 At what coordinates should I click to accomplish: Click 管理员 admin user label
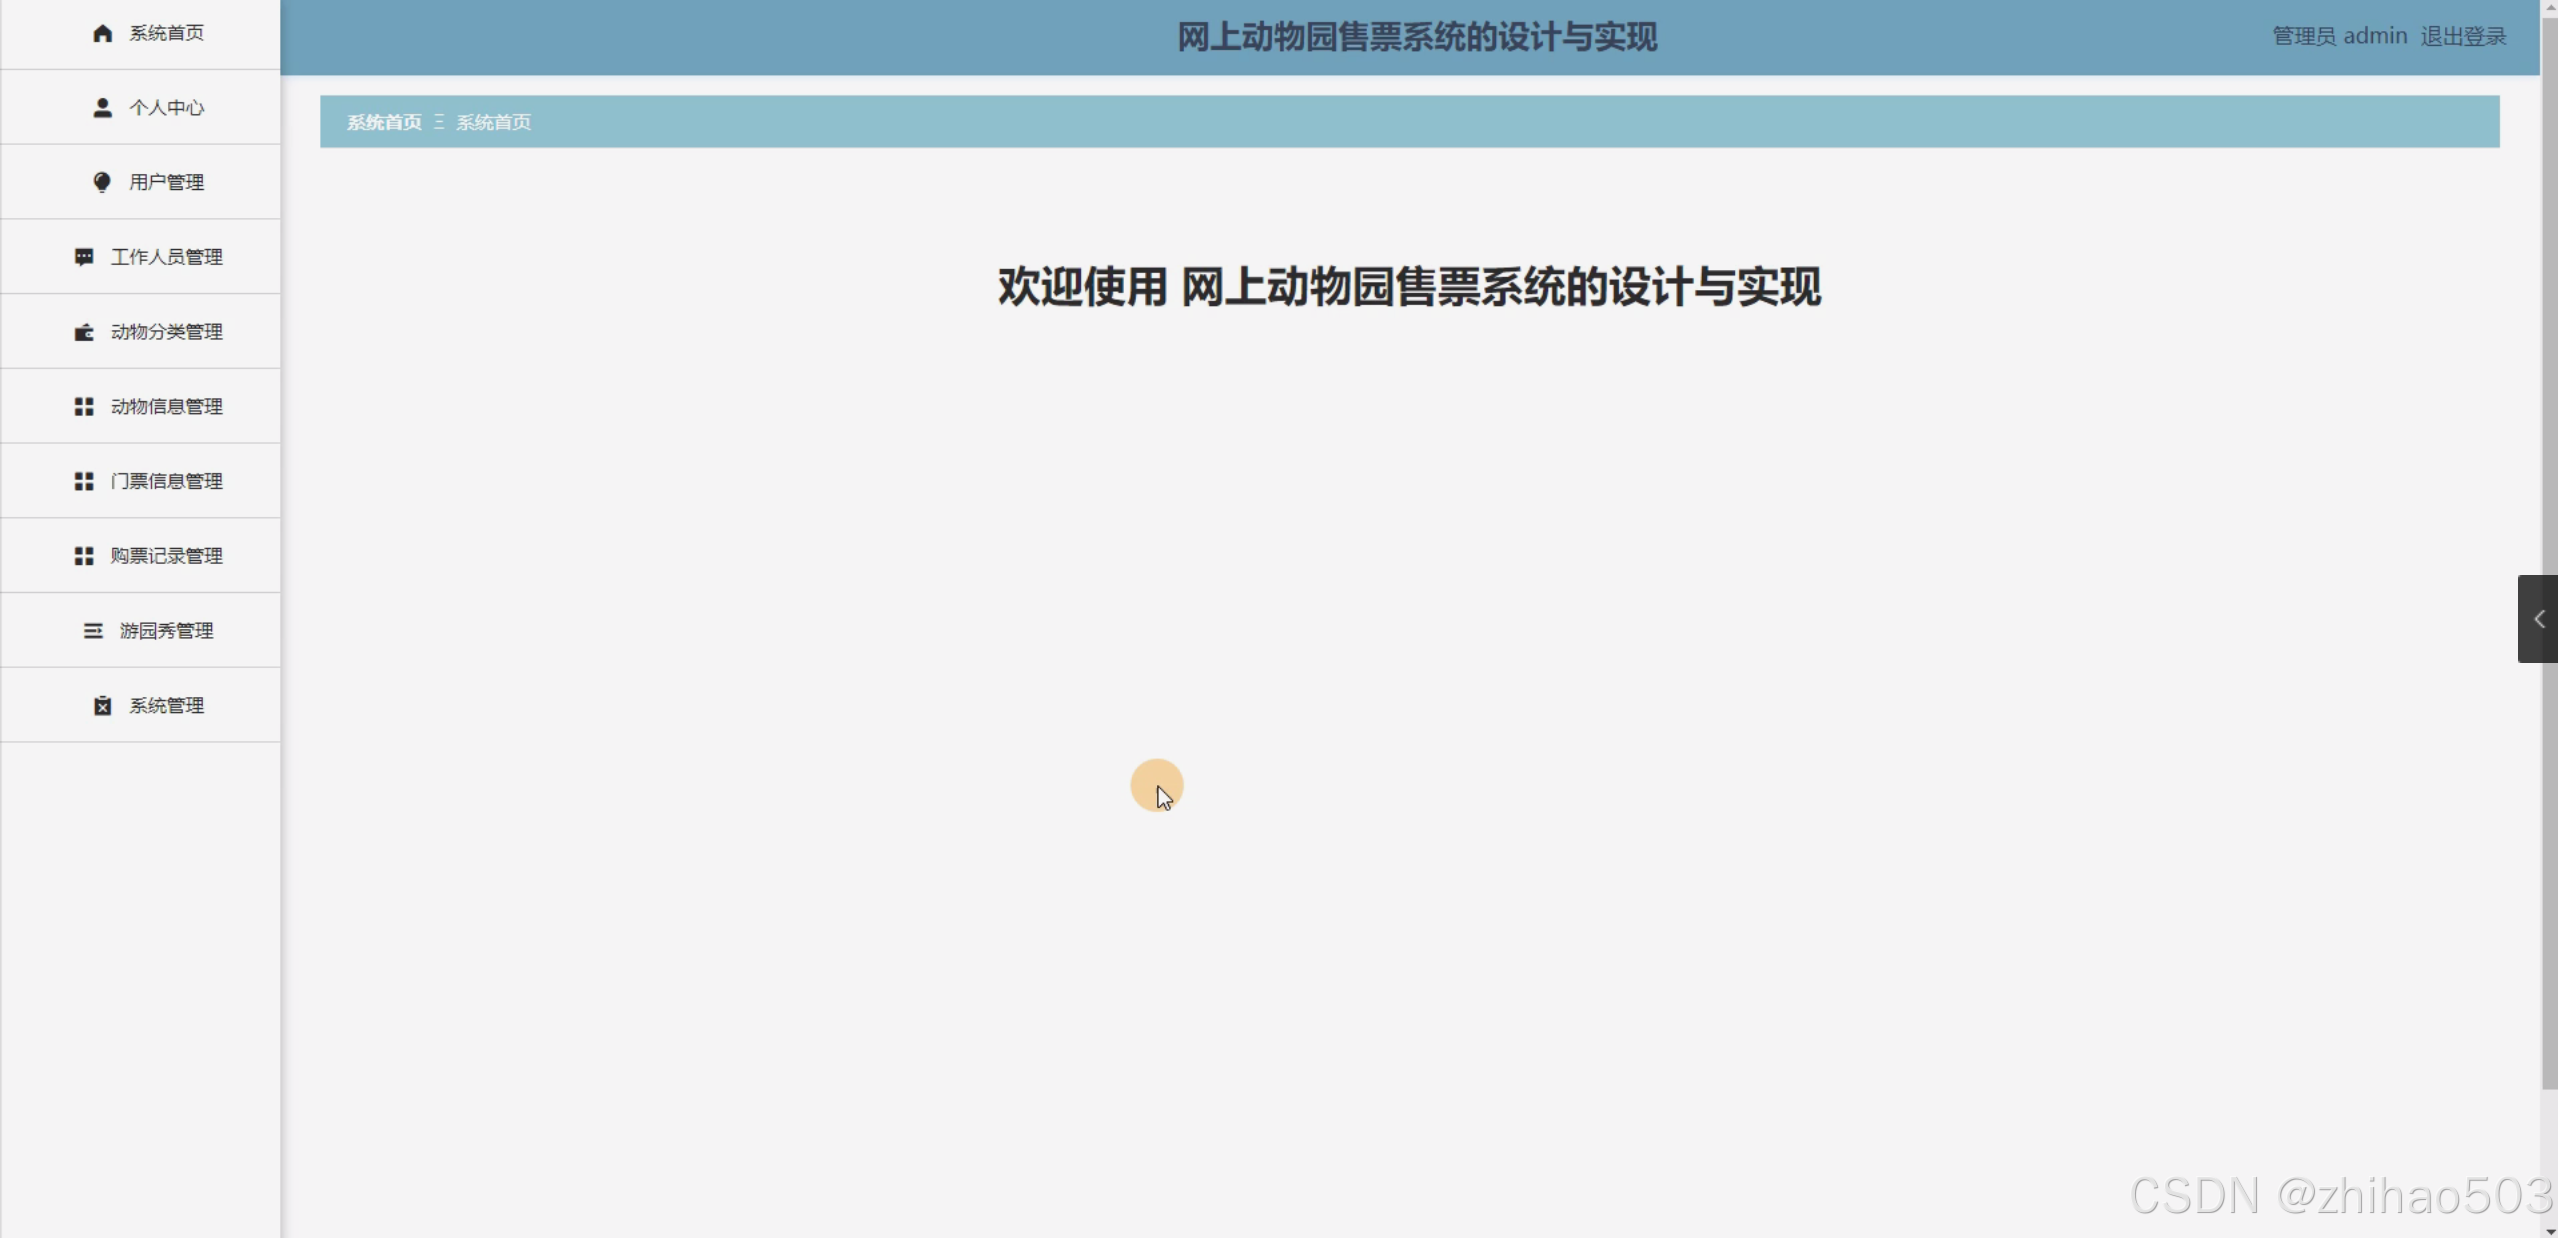[x=2339, y=37]
